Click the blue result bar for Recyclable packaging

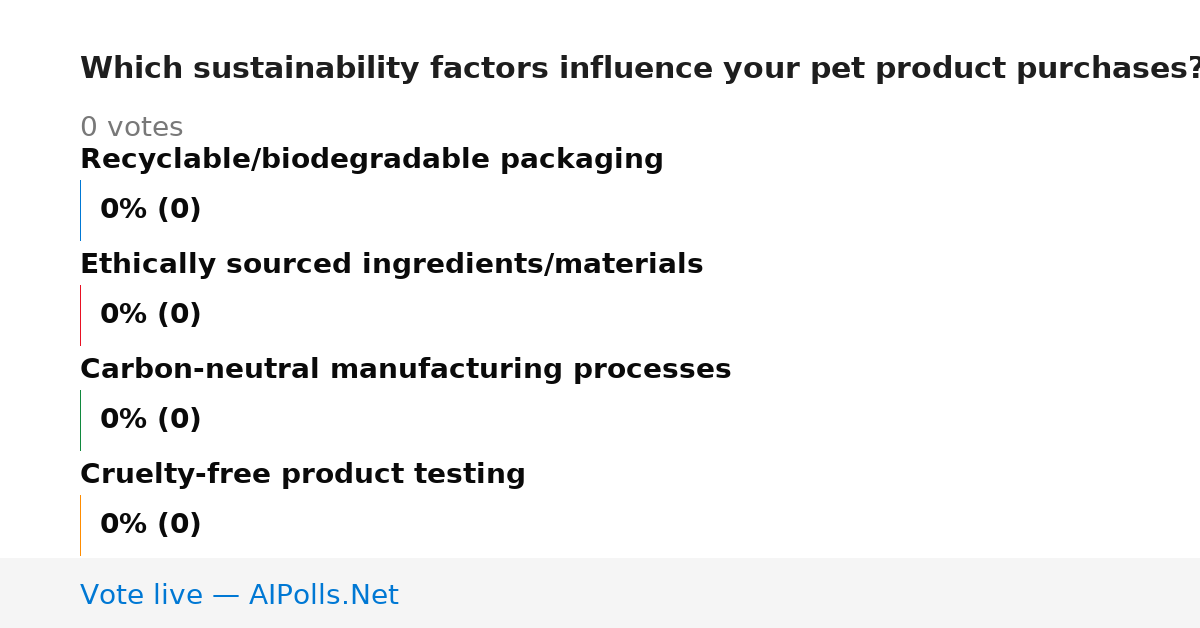(80, 210)
